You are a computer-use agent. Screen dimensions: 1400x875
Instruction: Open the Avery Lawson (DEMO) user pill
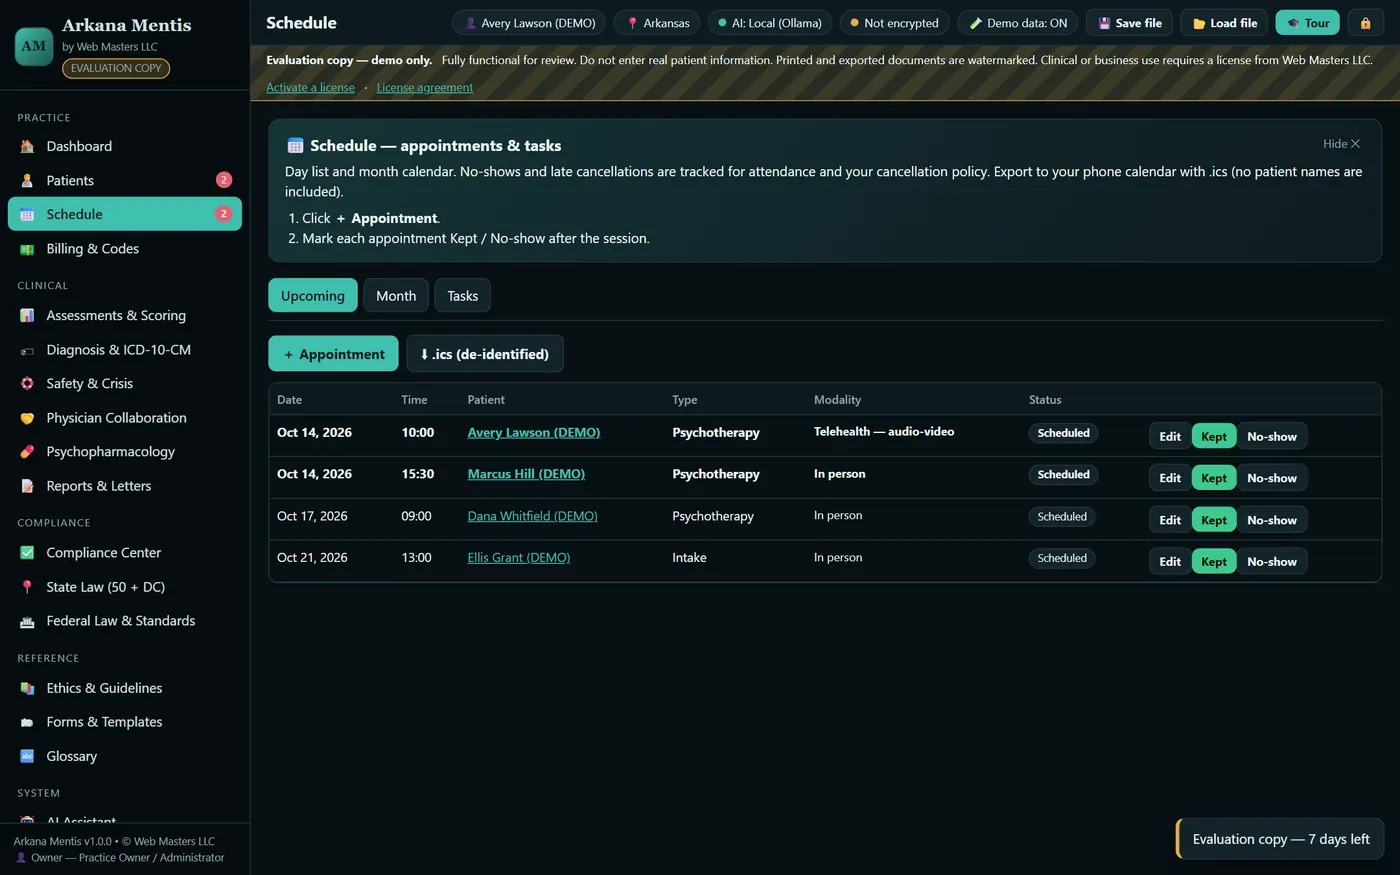(x=529, y=23)
